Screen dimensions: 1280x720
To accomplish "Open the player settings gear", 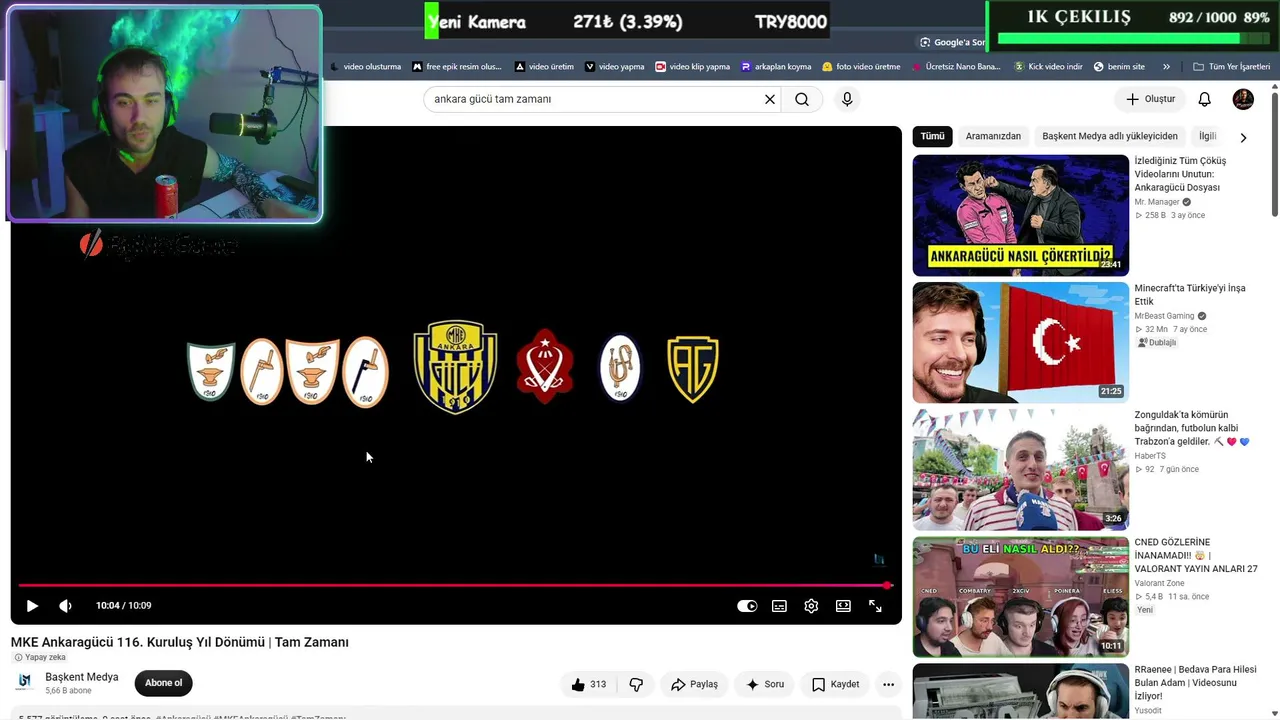I will pos(811,606).
